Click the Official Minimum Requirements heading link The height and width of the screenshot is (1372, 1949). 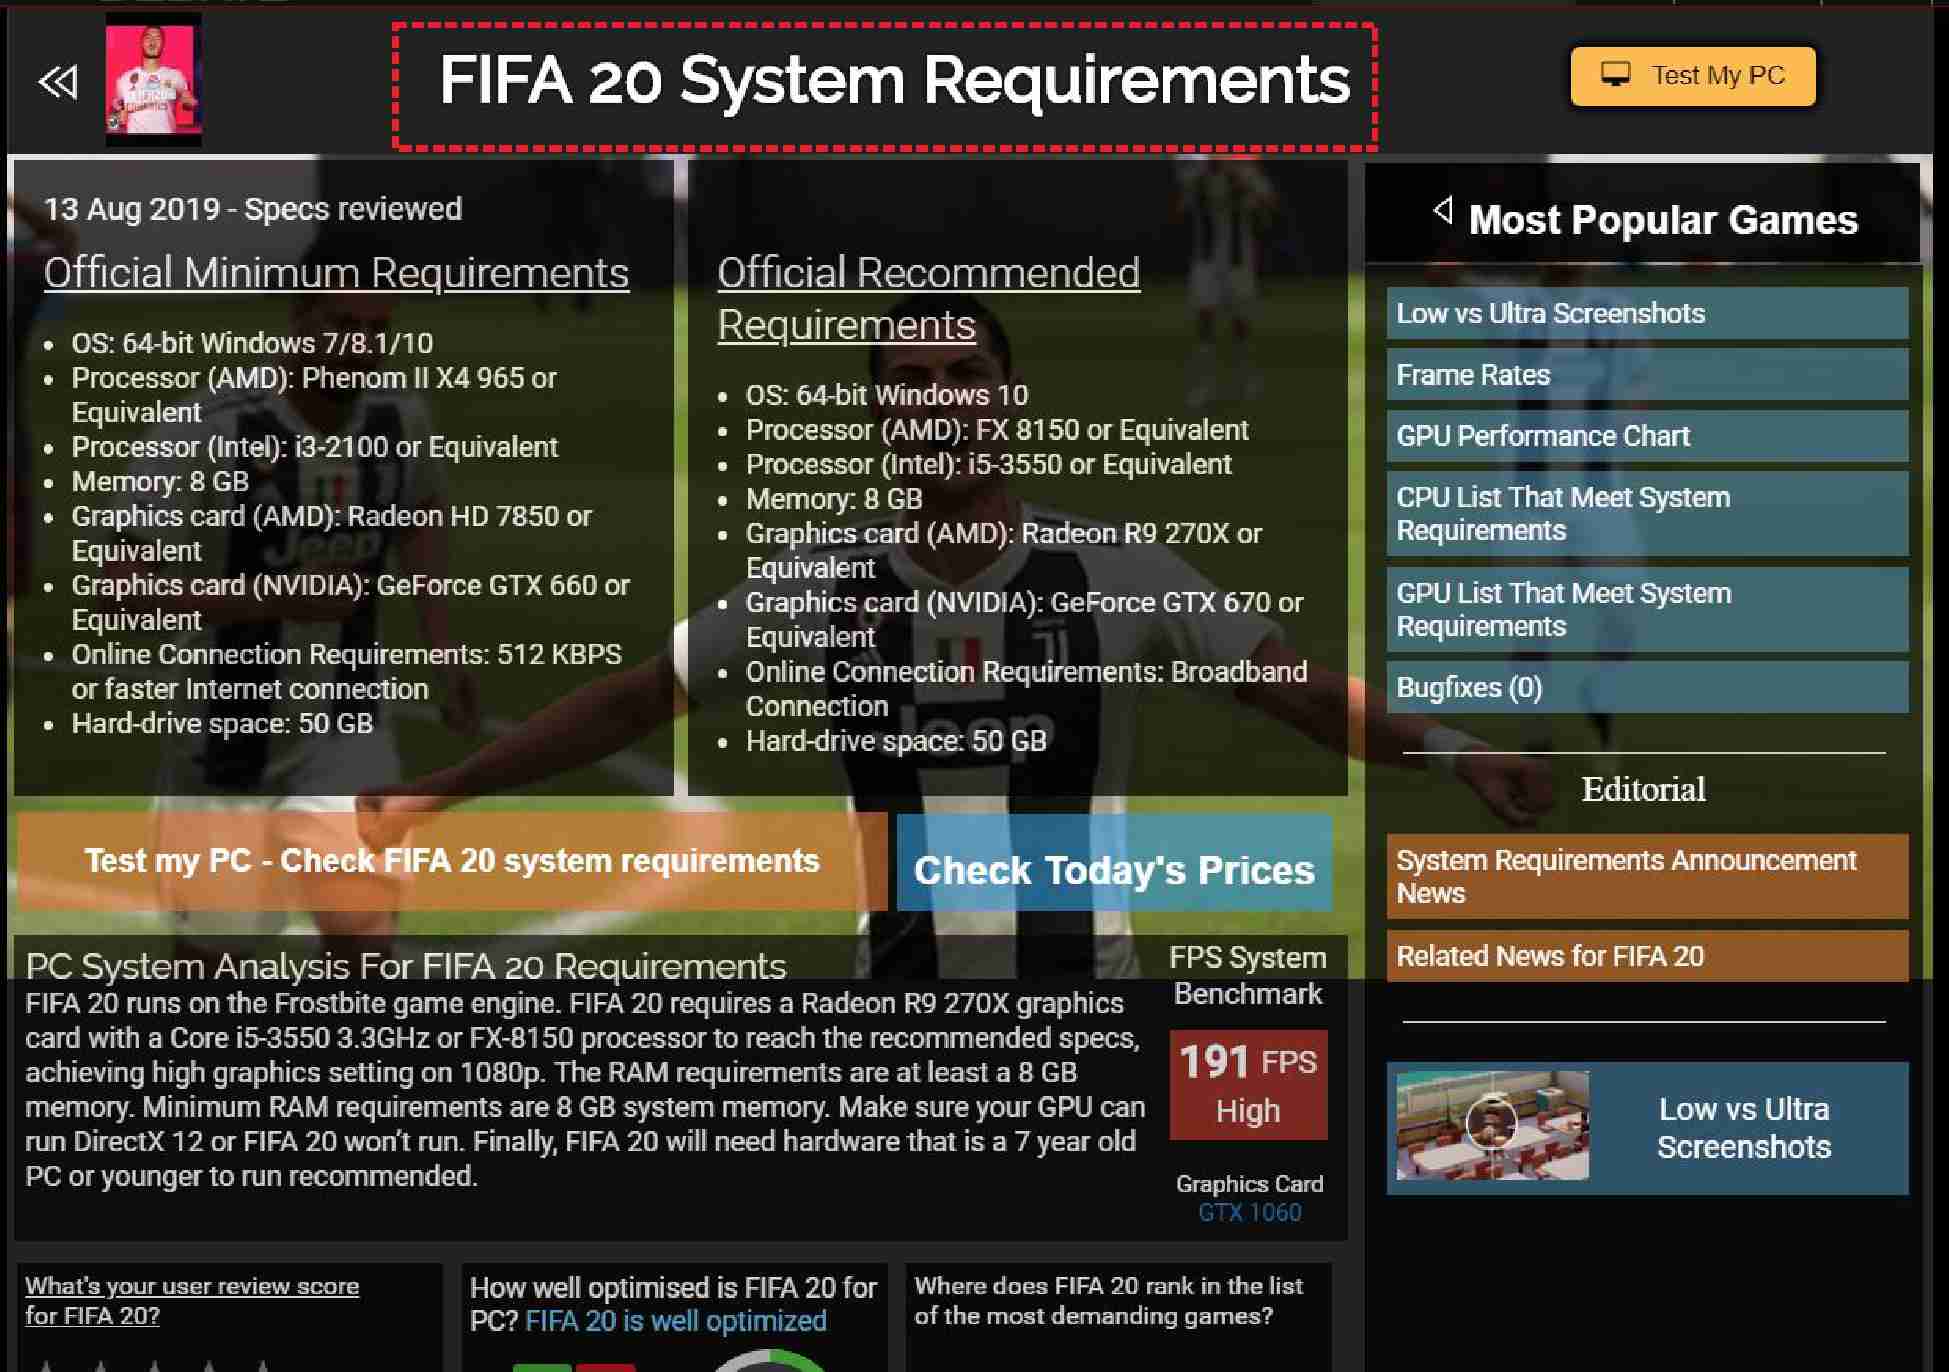[x=336, y=273]
